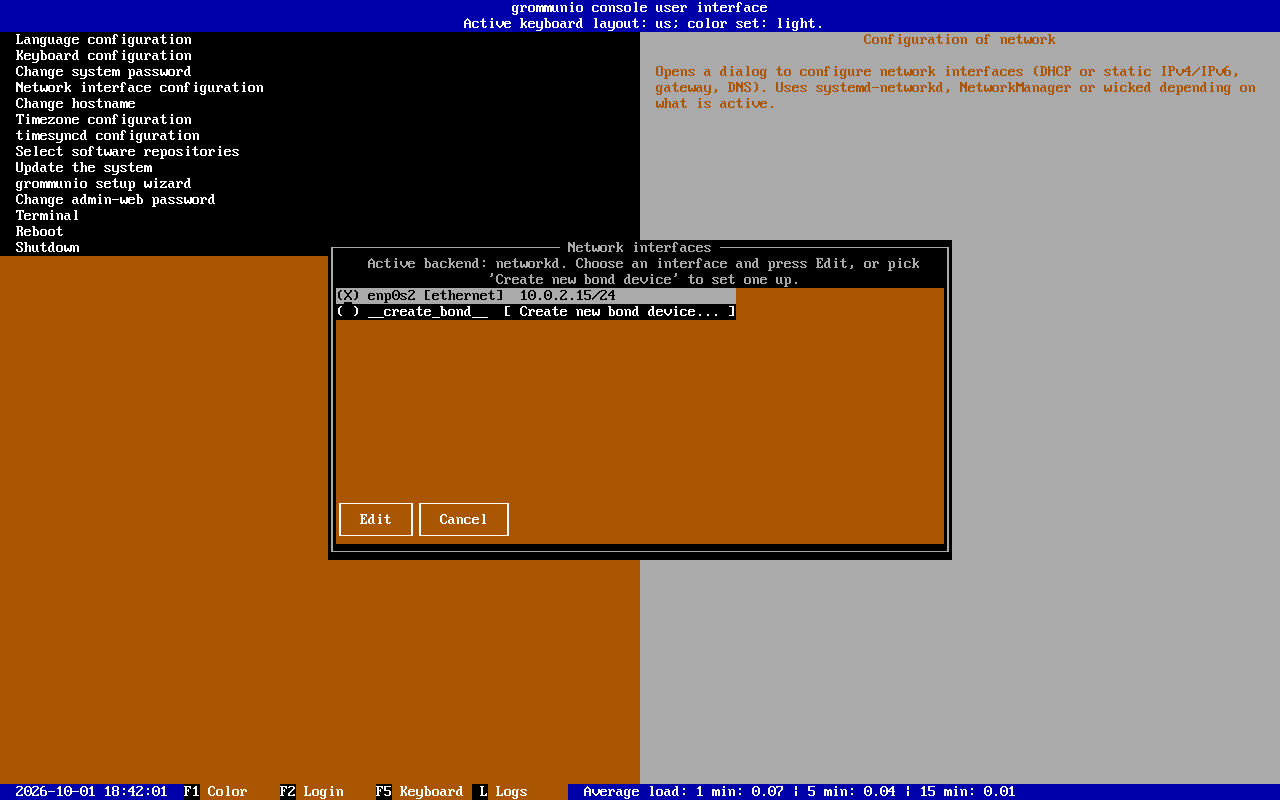The height and width of the screenshot is (800, 1280).
Task: Click the Configuration of network heading
Action: [x=960, y=40]
